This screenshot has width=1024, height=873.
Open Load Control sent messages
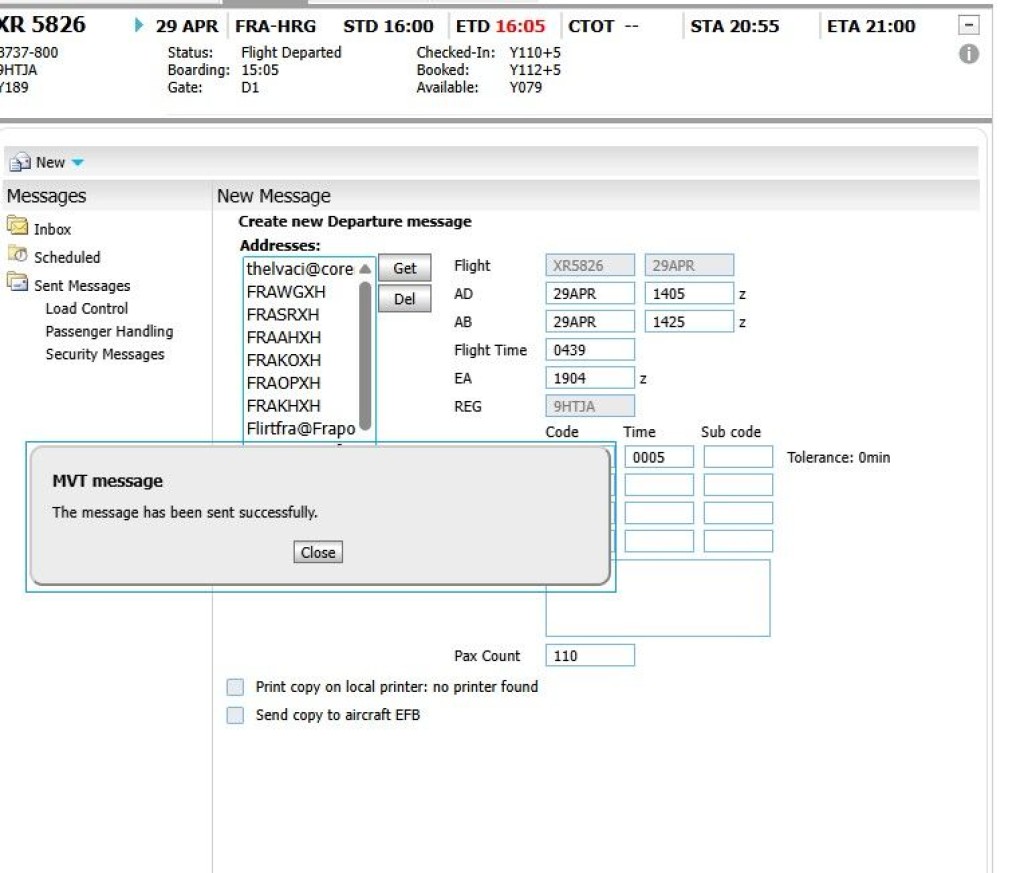pyautogui.click(x=87, y=309)
